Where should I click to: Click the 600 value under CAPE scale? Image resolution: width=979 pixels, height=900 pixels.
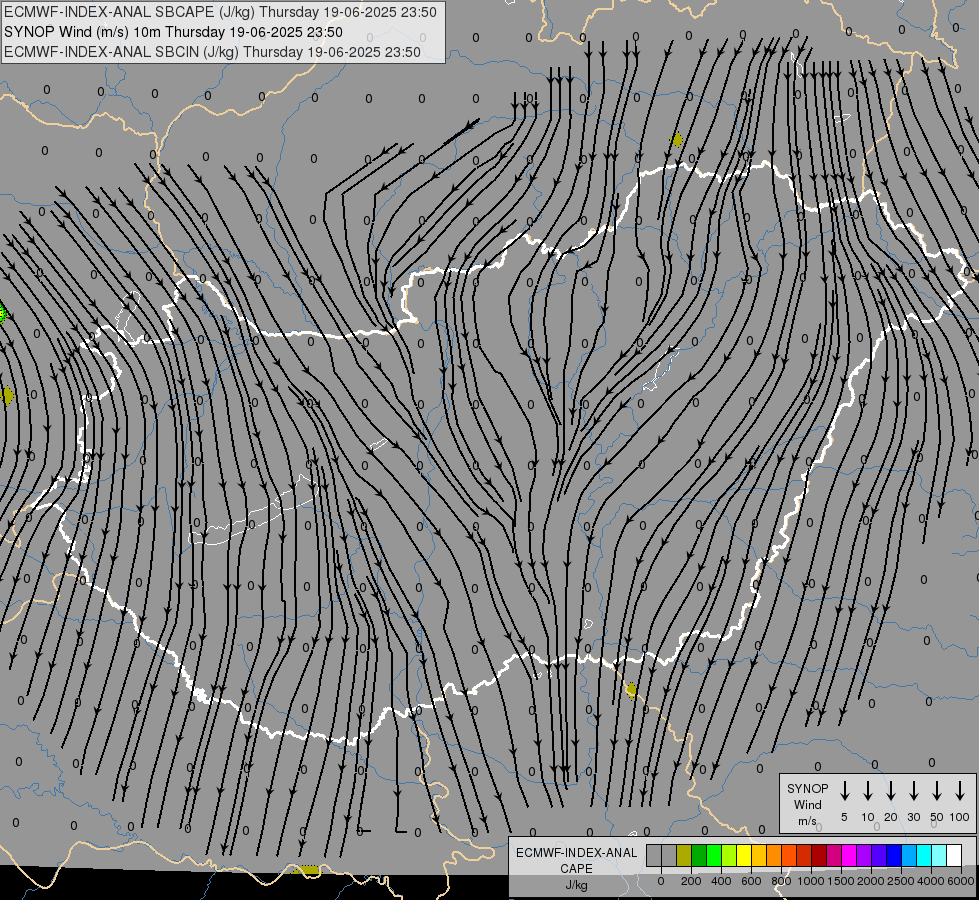click(x=751, y=881)
